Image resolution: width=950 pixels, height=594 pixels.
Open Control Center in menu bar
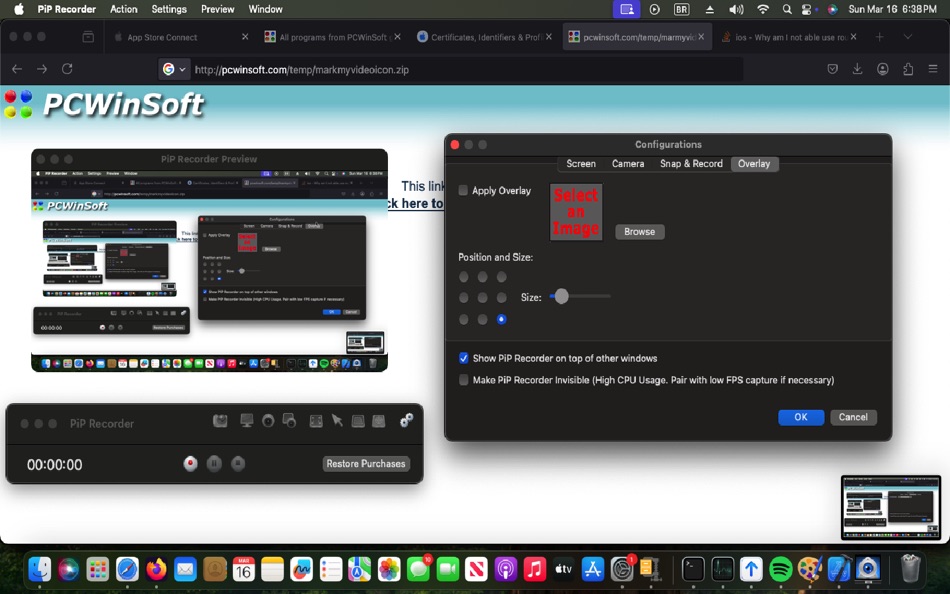806,9
